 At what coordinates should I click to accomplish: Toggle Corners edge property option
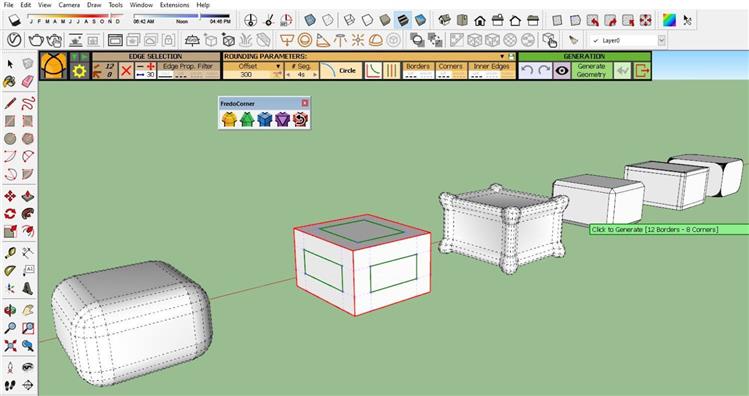pyautogui.click(x=450, y=71)
